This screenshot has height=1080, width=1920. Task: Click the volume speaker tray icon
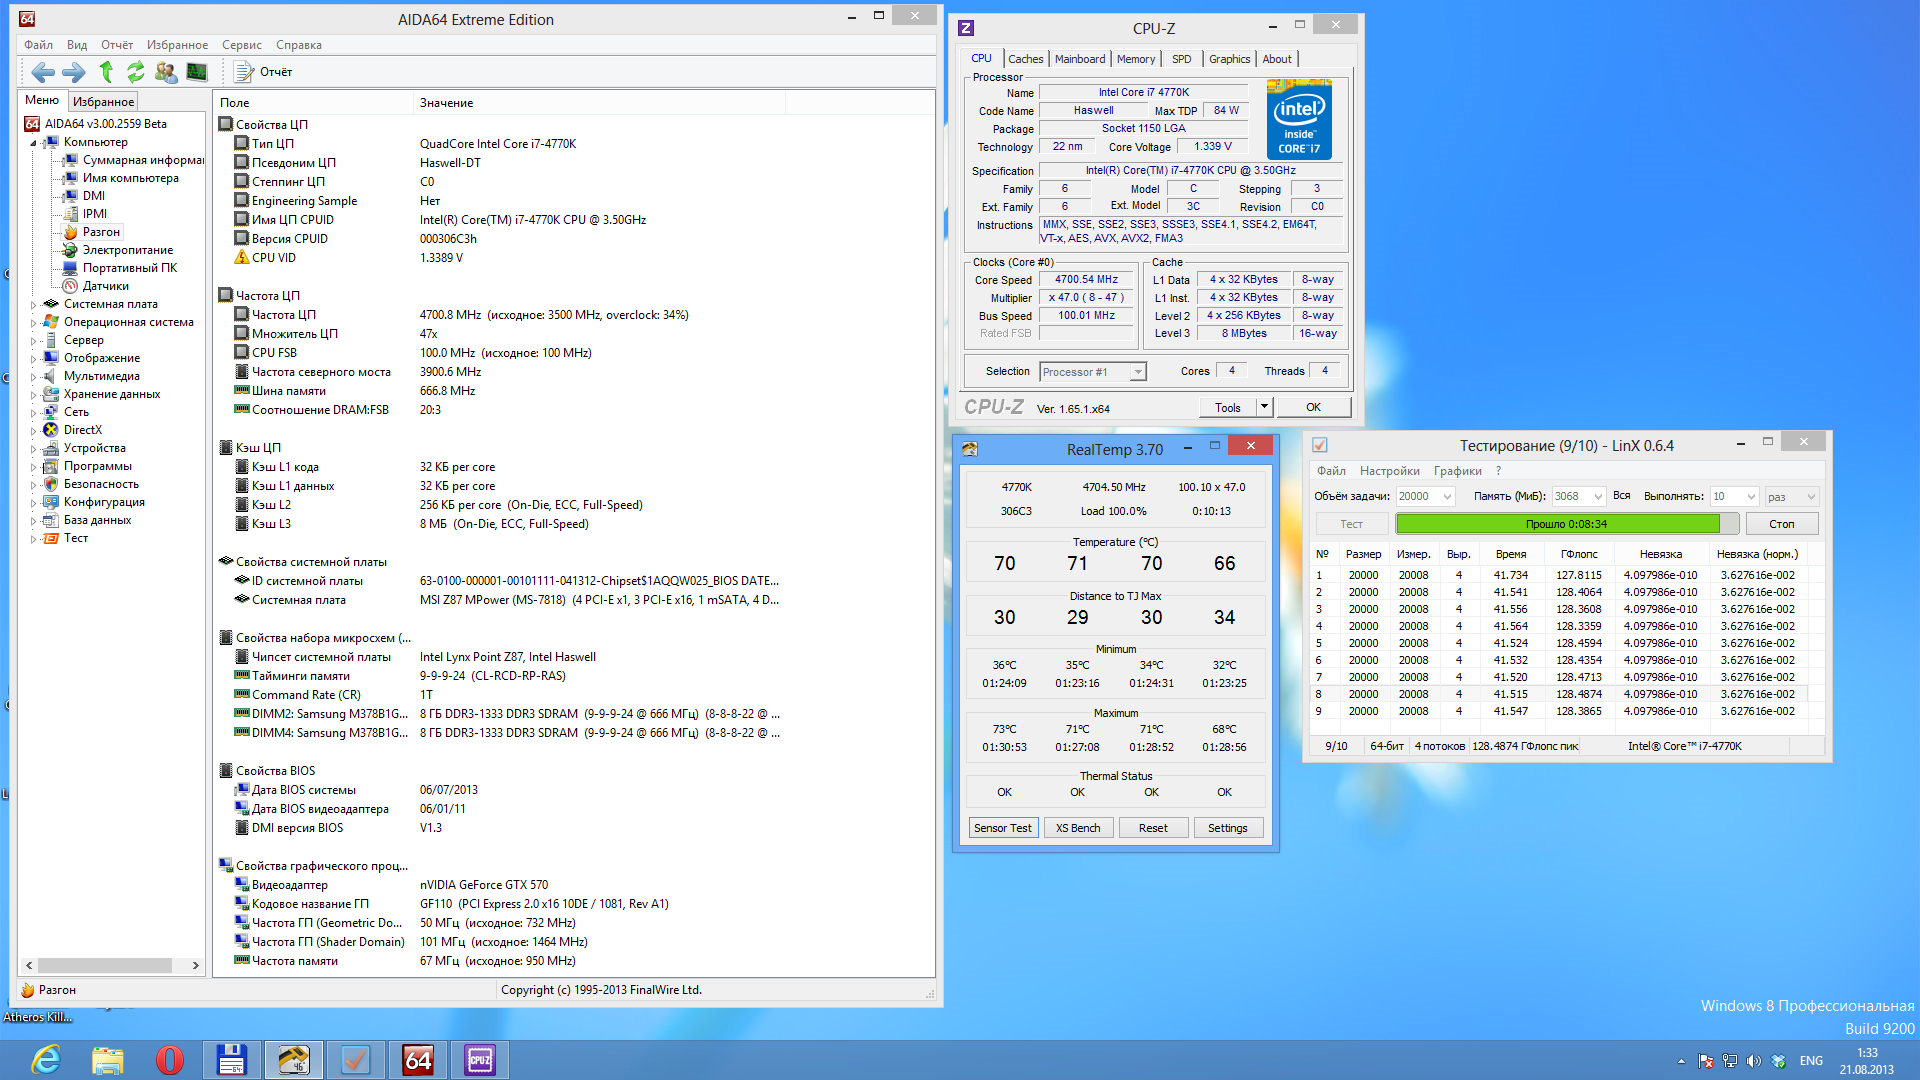pos(1754,1061)
